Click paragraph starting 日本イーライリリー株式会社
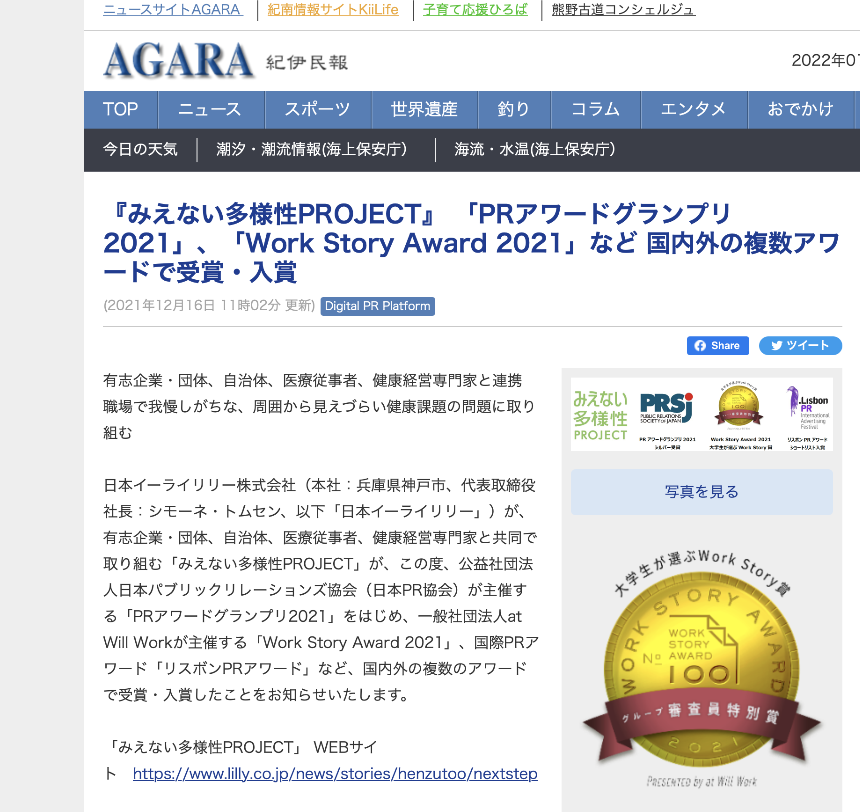The image size is (860, 812). (x=321, y=590)
